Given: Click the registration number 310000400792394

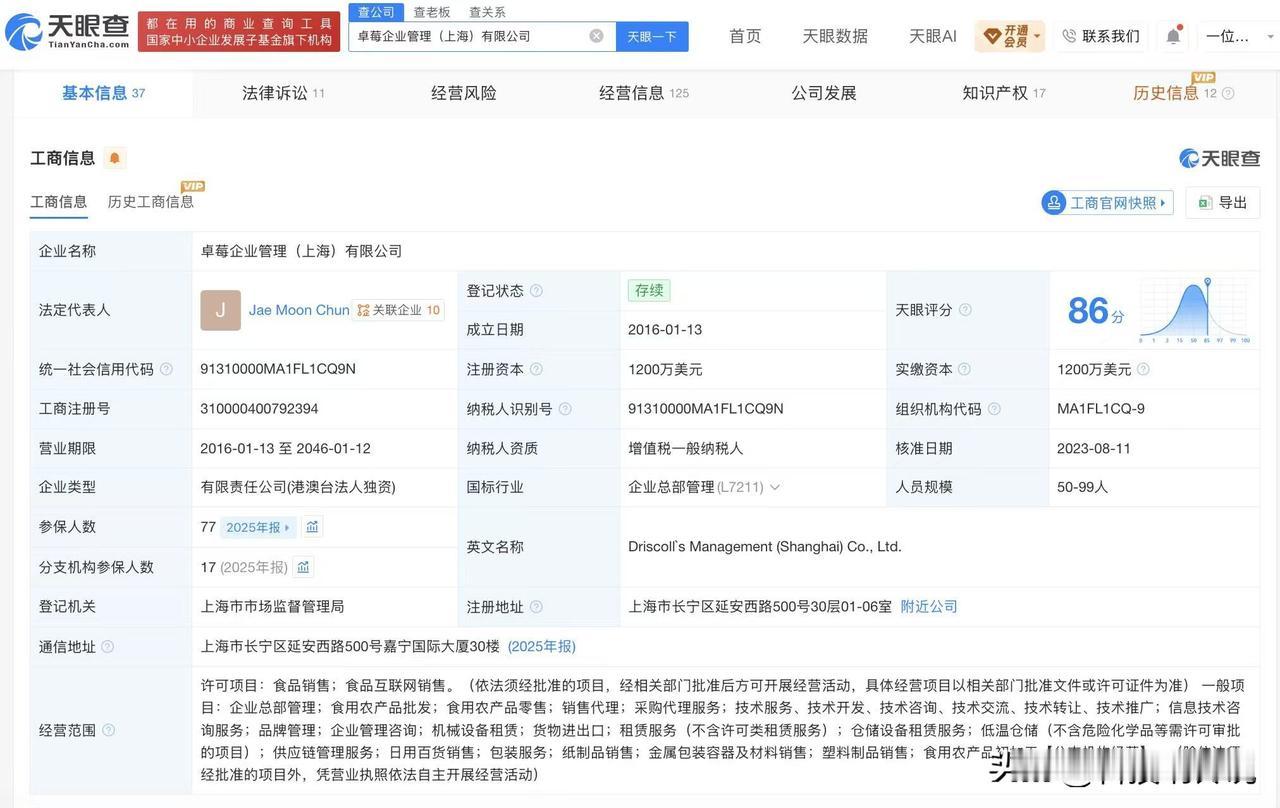Looking at the screenshot, I should coord(259,409).
